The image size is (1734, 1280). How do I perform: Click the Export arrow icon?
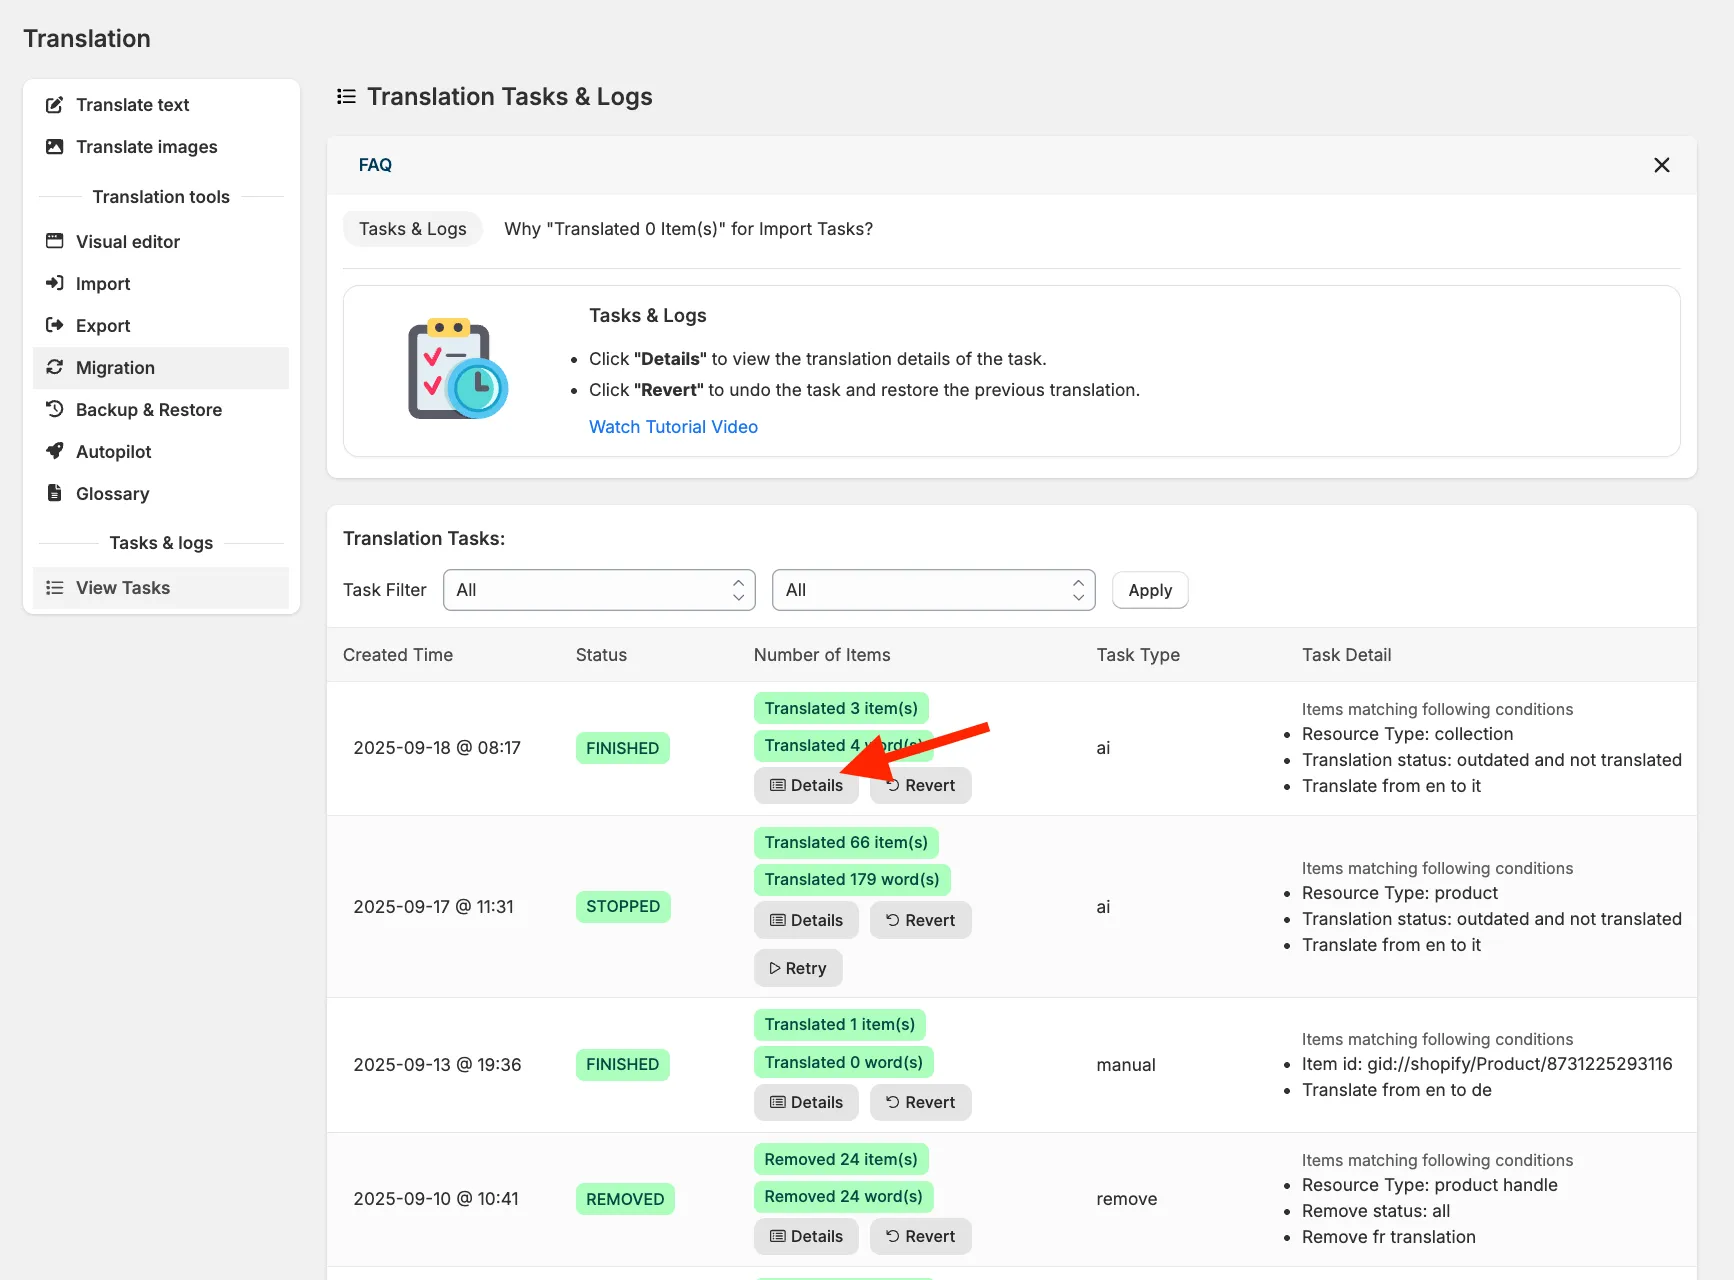coord(55,325)
